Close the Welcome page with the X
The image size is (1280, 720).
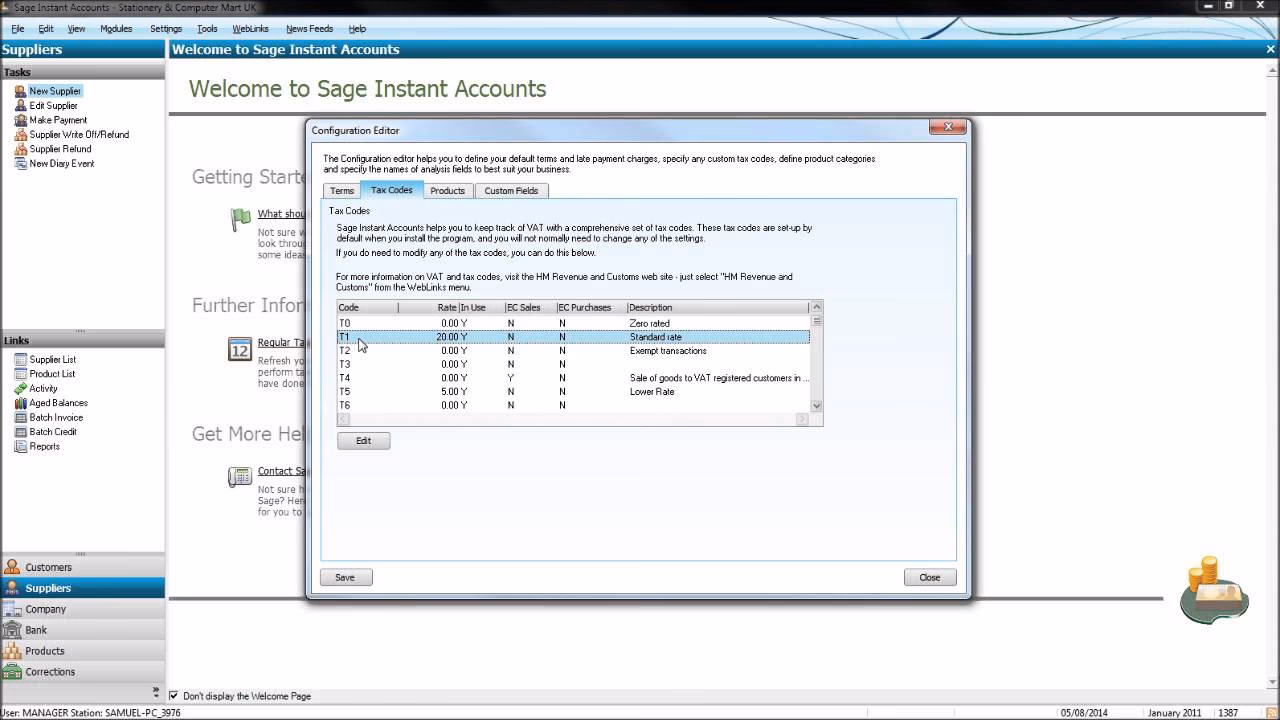point(1270,49)
